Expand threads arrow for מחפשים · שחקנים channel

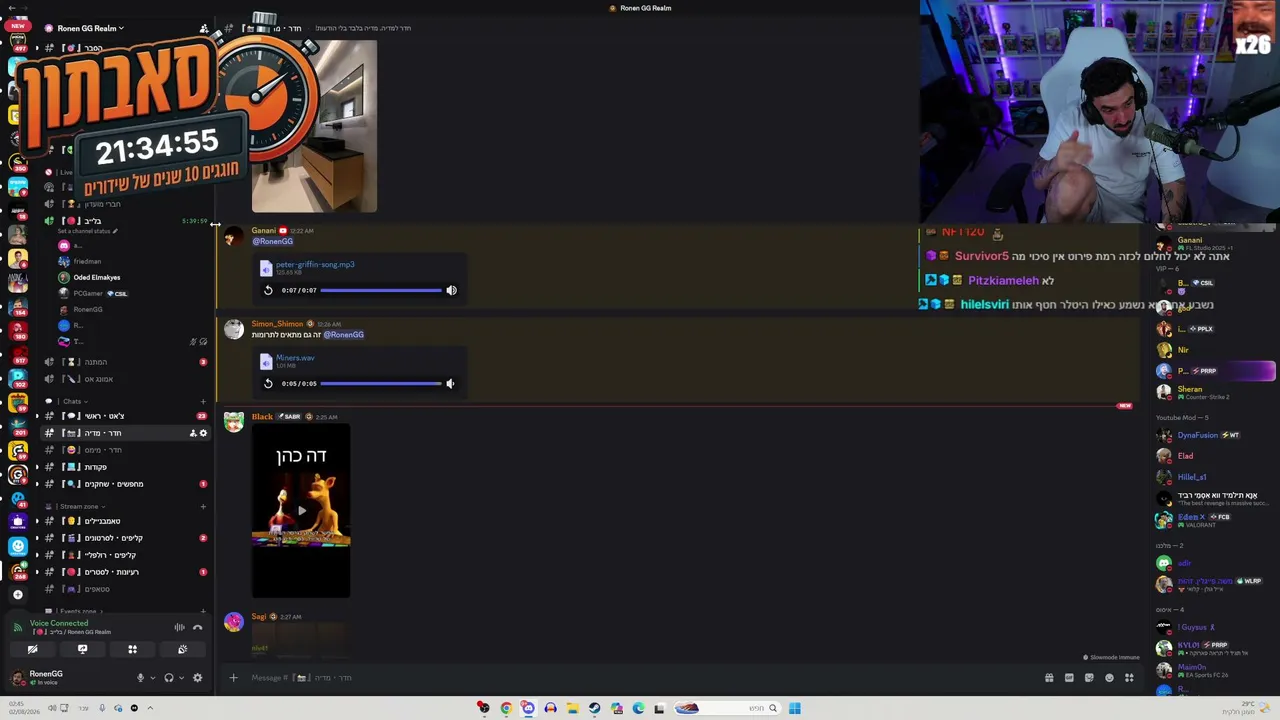pyautogui.click(x=37, y=484)
